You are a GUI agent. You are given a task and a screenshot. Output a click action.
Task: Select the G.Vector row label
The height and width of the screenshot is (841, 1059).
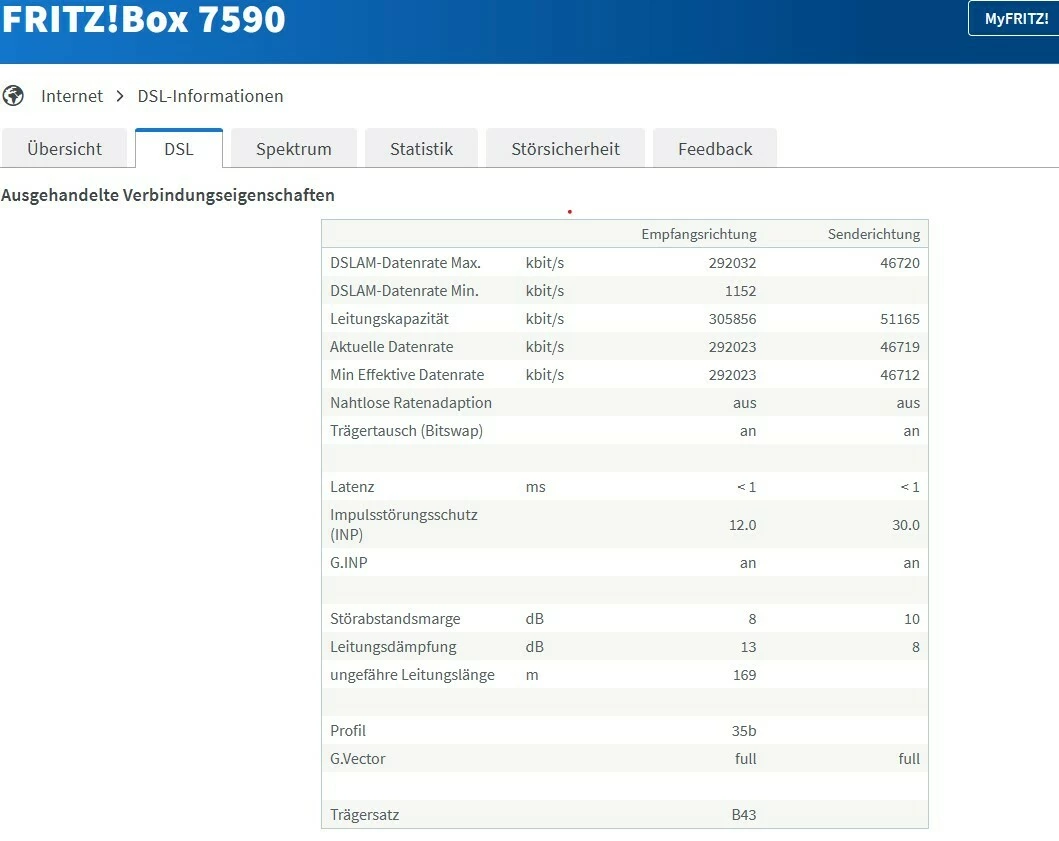(x=357, y=759)
